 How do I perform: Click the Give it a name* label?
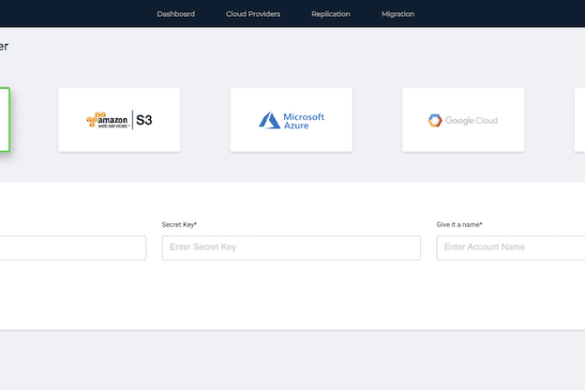coord(459,224)
